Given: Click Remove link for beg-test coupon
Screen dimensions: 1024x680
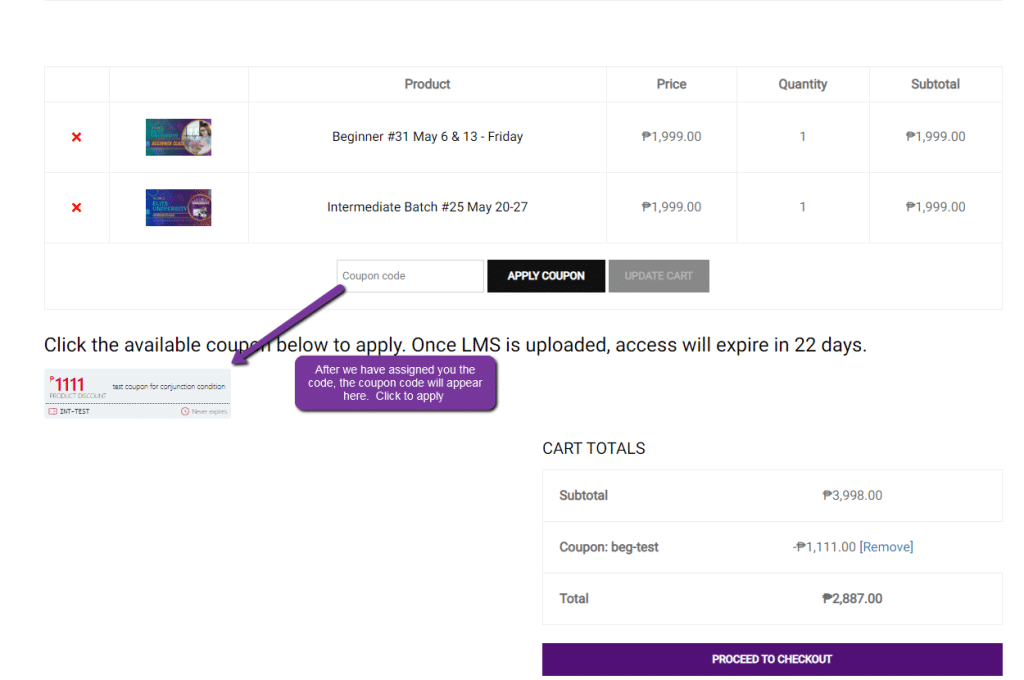Looking at the screenshot, I should 887,547.
